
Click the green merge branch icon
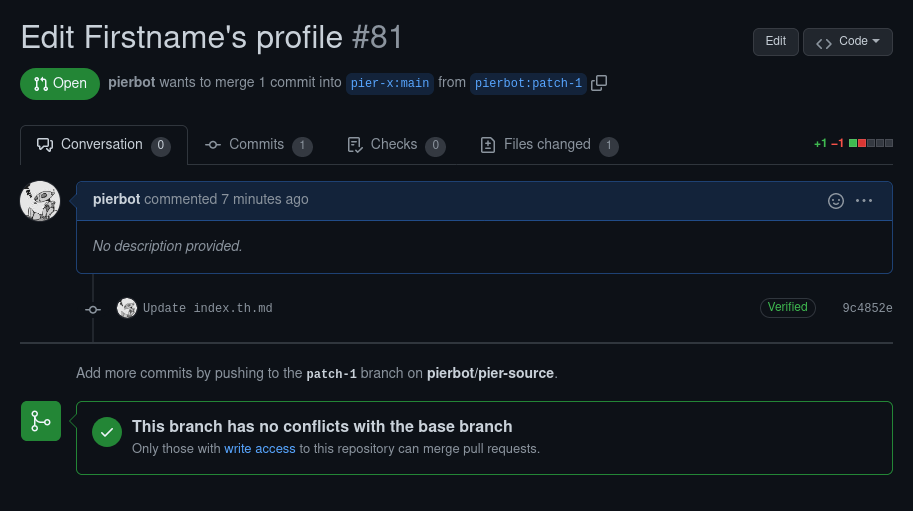41,421
